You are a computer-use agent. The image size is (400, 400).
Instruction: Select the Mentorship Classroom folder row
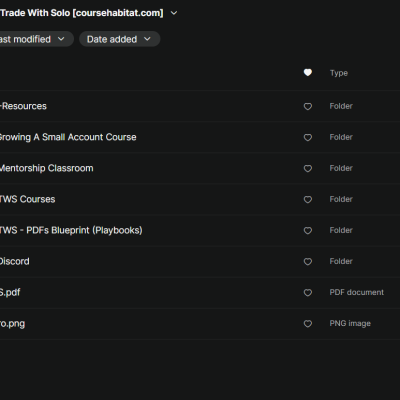[x=200, y=168]
